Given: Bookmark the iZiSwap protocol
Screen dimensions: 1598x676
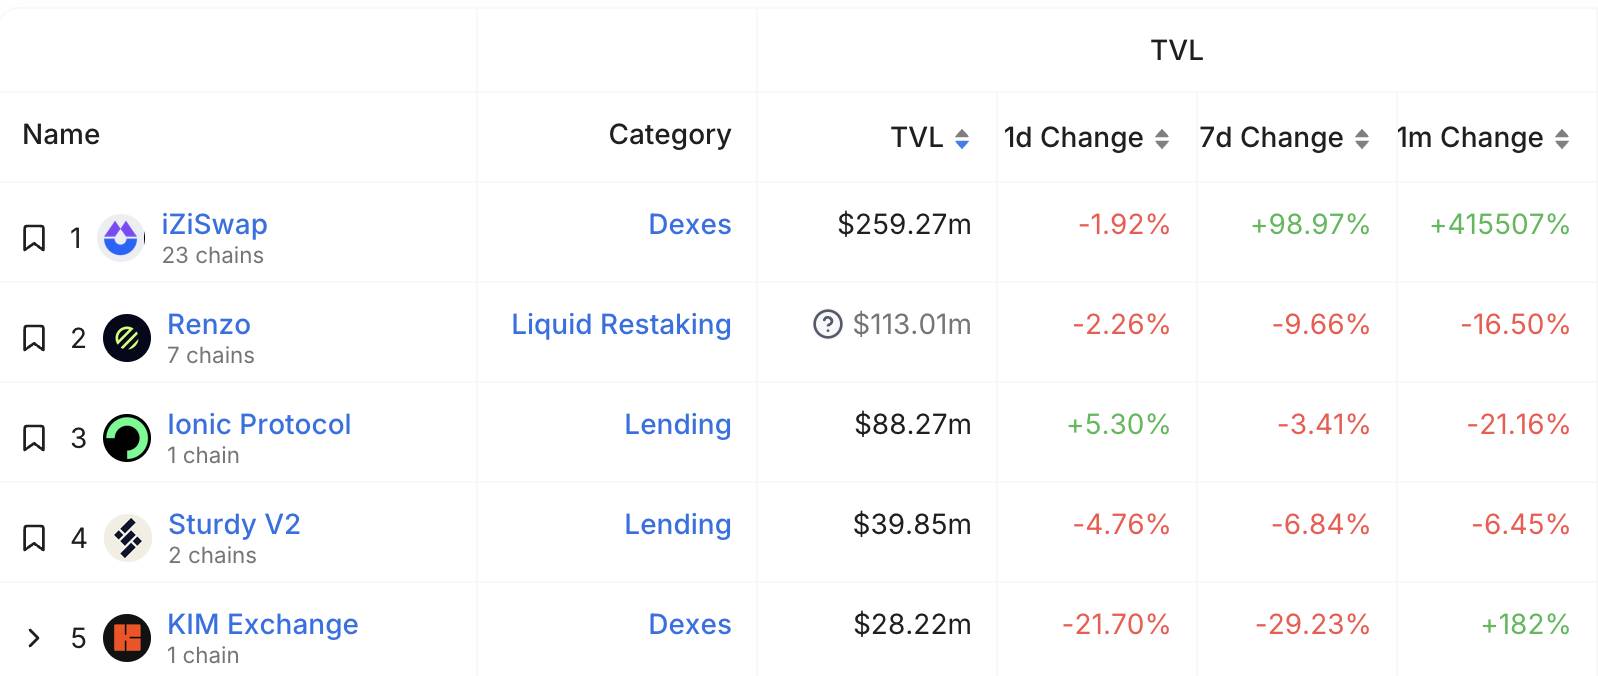Looking at the screenshot, I should click(34, 238).
